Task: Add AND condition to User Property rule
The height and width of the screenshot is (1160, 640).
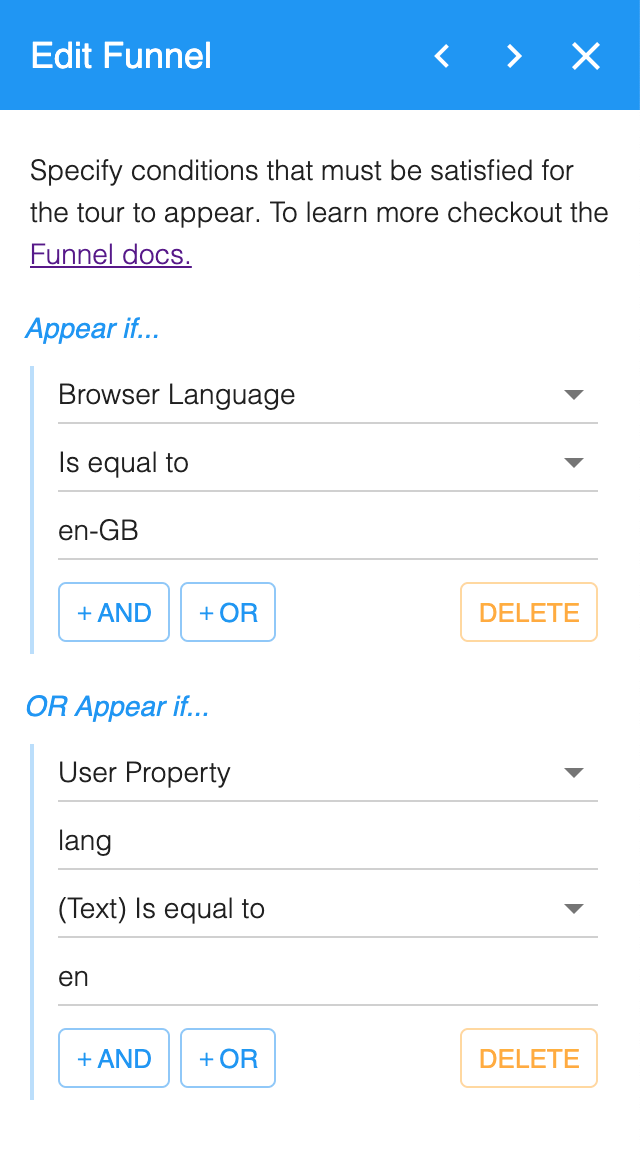Action: (114, 1059)
